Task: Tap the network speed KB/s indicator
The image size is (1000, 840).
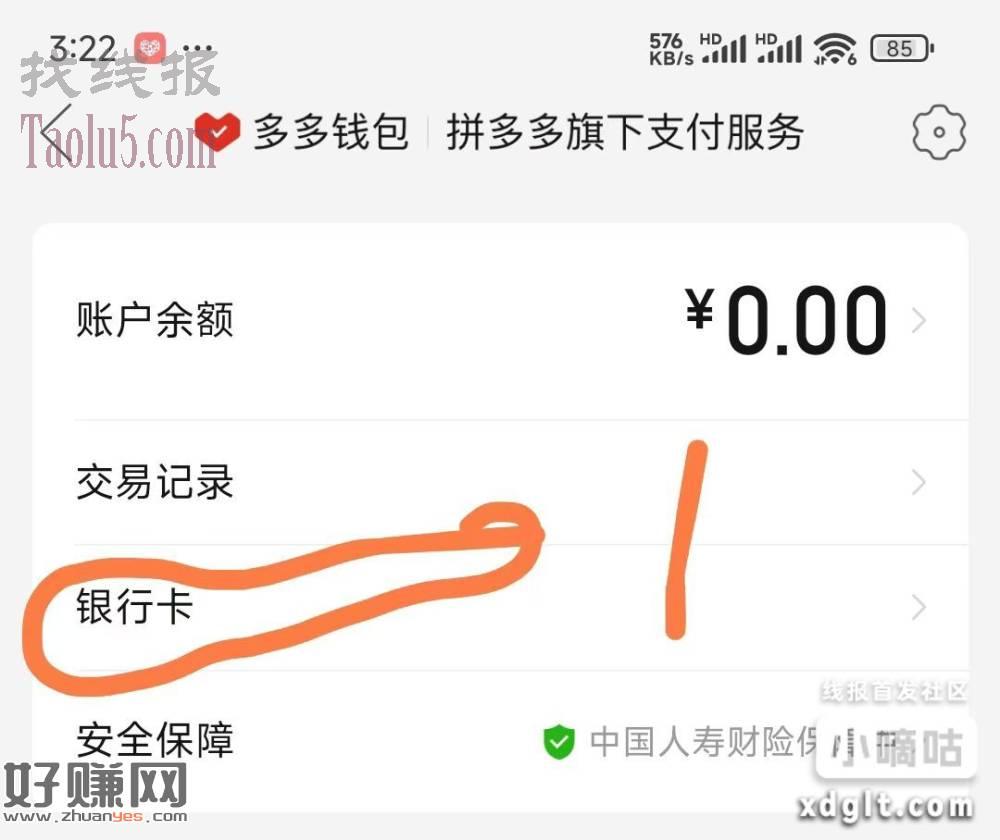Action: coord(671,49)
